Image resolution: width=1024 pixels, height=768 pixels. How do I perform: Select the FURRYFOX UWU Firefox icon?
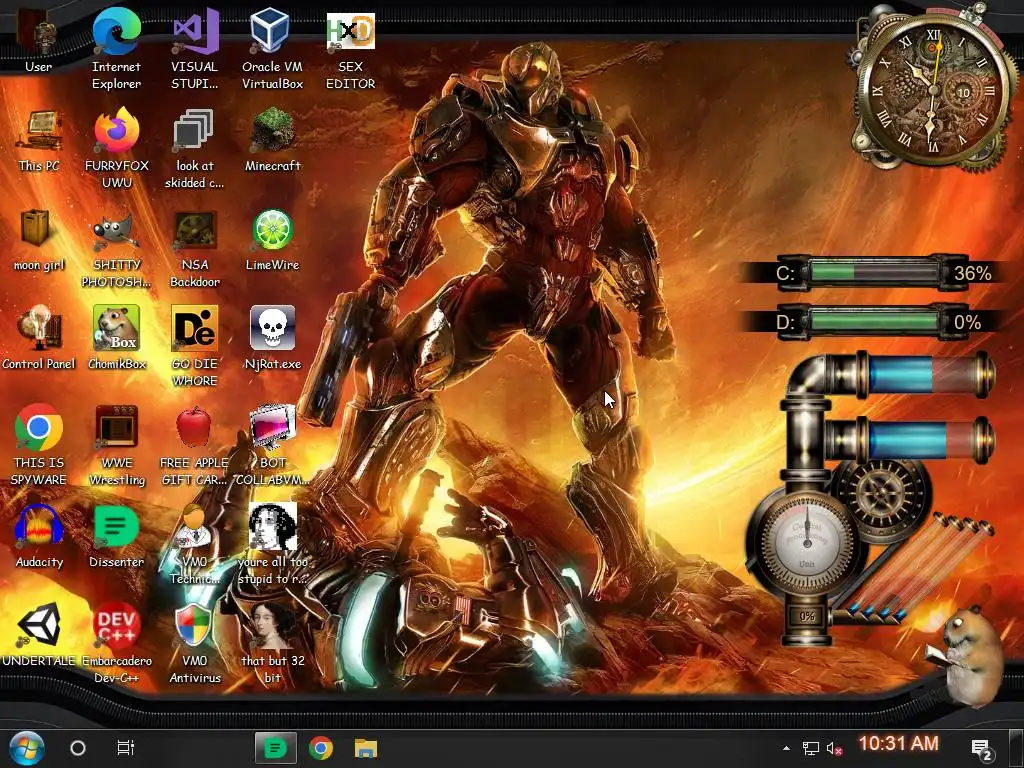(x=116, y=148)
